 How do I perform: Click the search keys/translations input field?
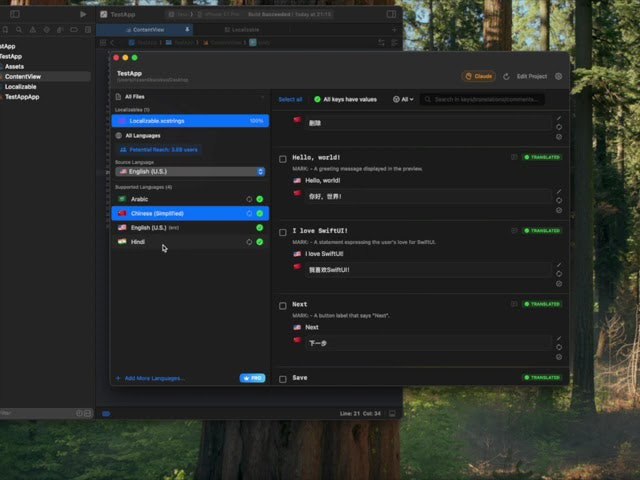484,99
